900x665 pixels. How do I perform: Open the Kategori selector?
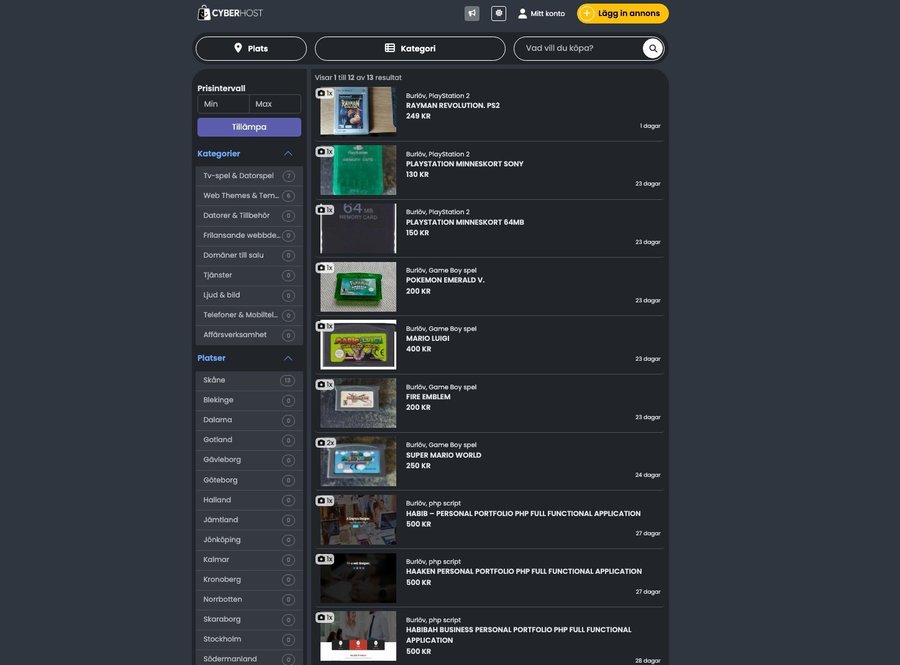point(410,48)
